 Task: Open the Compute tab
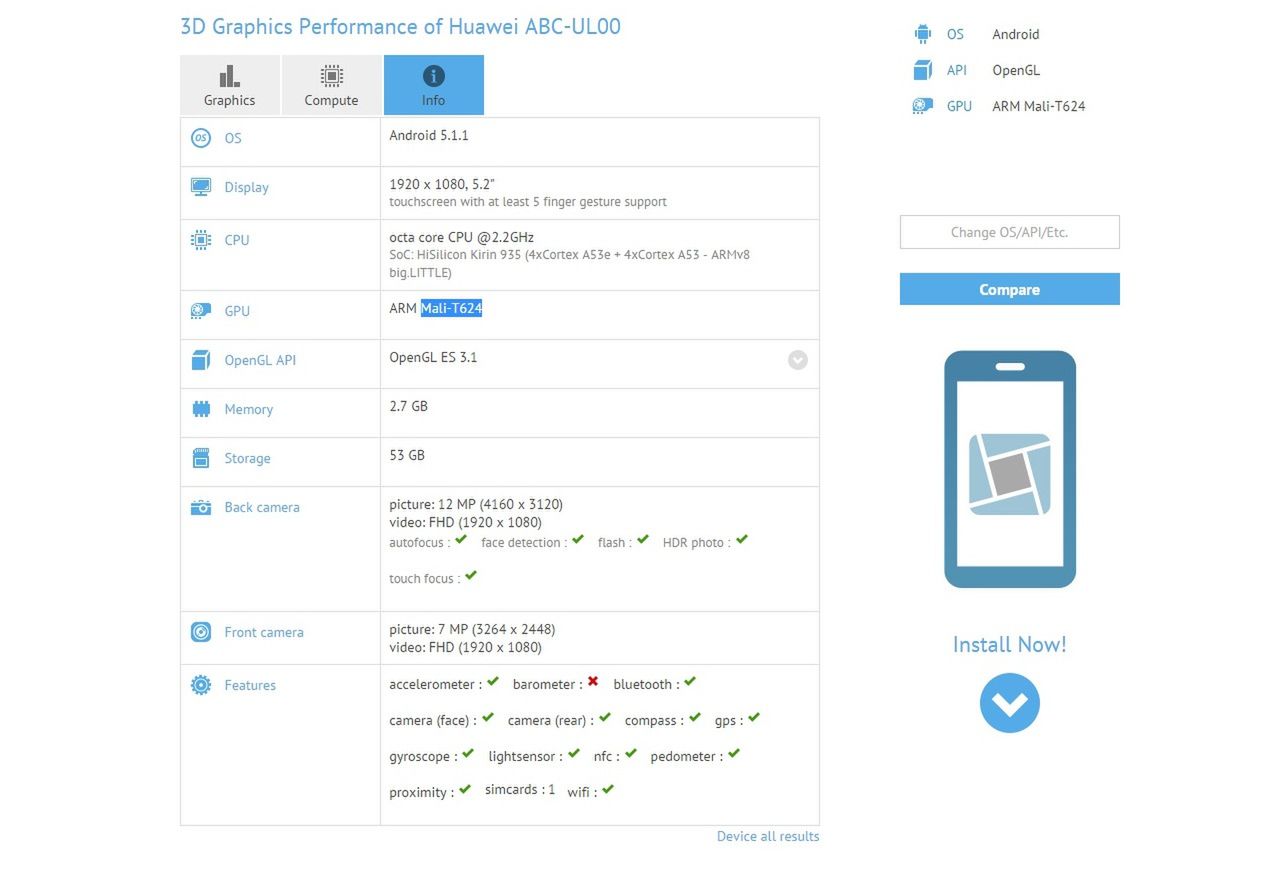coord(331,85)
